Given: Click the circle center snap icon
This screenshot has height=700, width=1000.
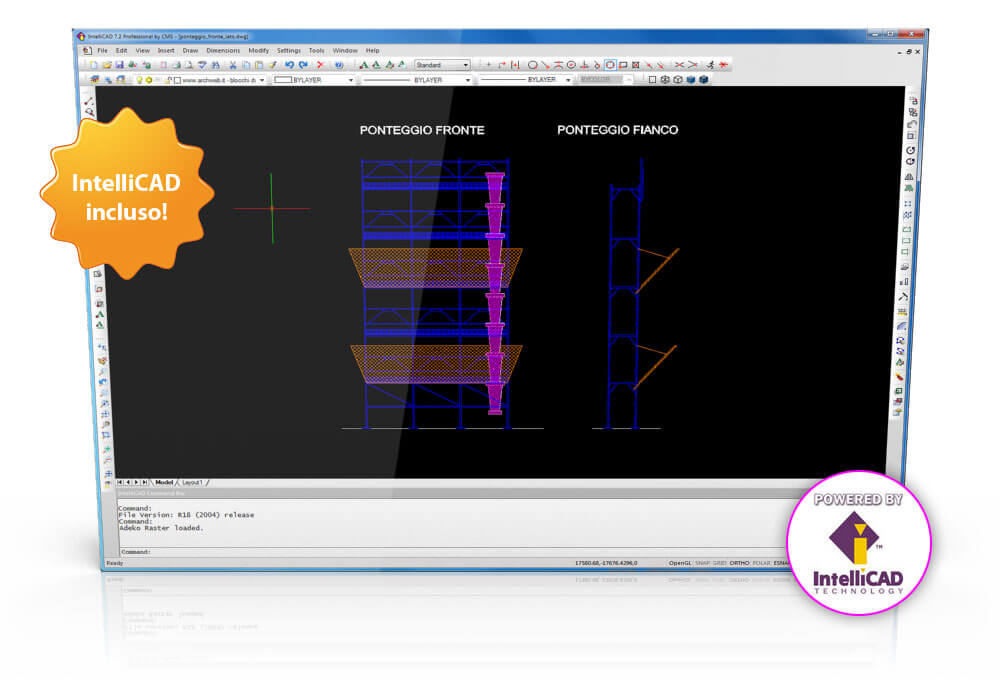Looking at the screenshot, I should point(571,65).
